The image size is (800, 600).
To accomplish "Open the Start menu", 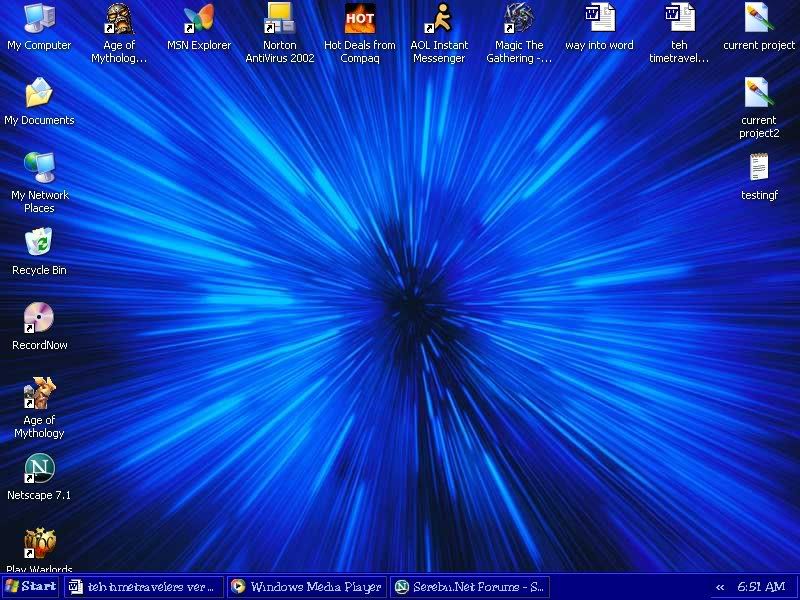I will pyautogui.click(x=30, y=587).
